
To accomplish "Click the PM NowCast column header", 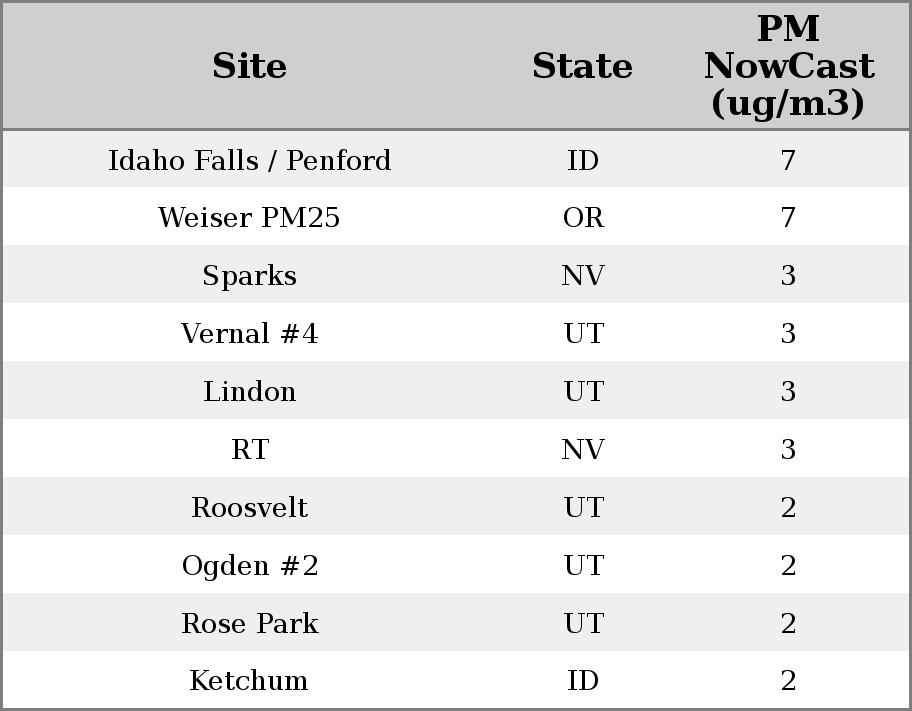I will click(788, 66).
